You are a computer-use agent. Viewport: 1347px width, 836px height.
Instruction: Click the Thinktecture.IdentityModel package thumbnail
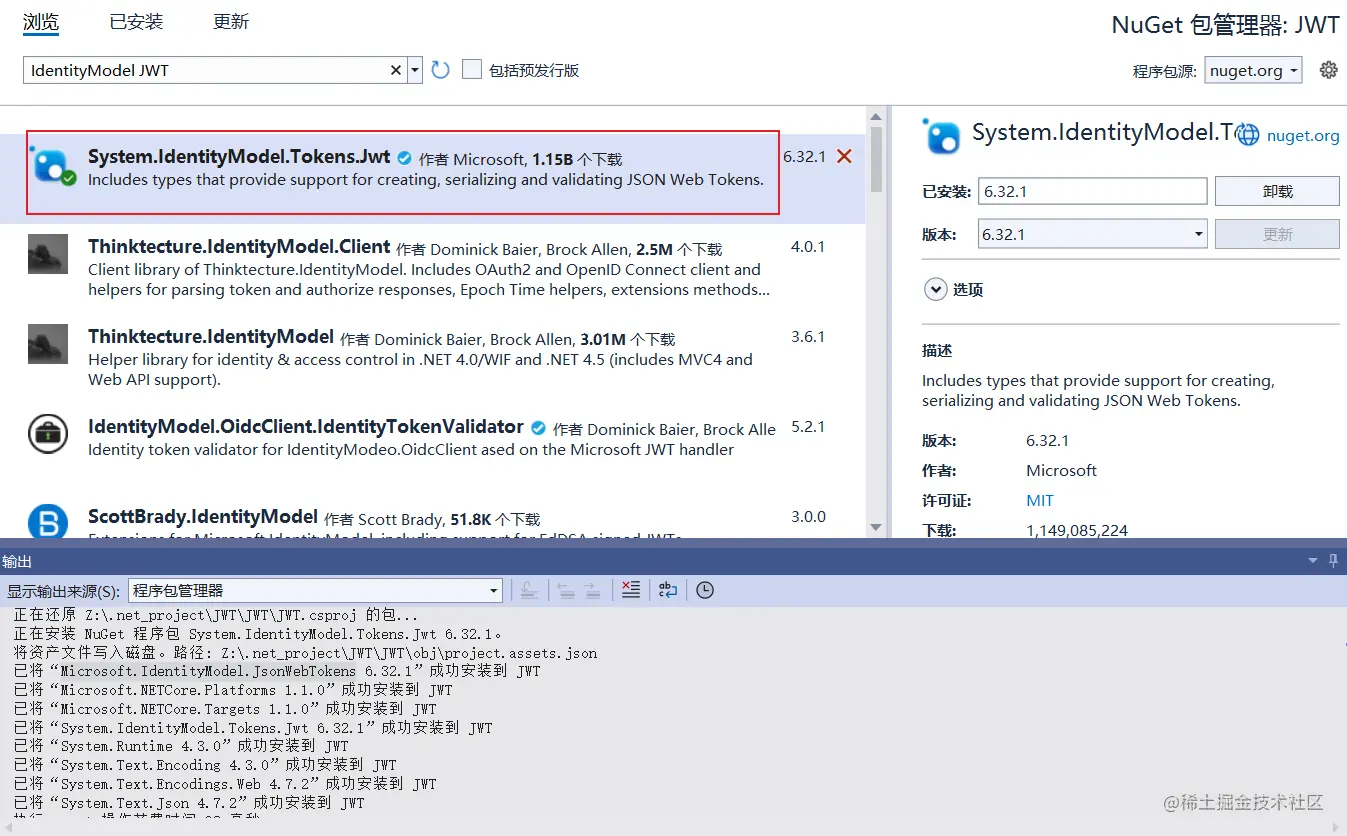(48, 344)
